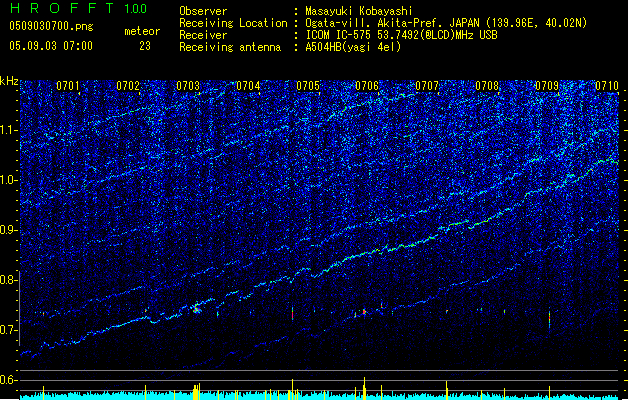
Task: Select the filename 0509030700.png
Action: pyautogui.click(x=51, y=26)
